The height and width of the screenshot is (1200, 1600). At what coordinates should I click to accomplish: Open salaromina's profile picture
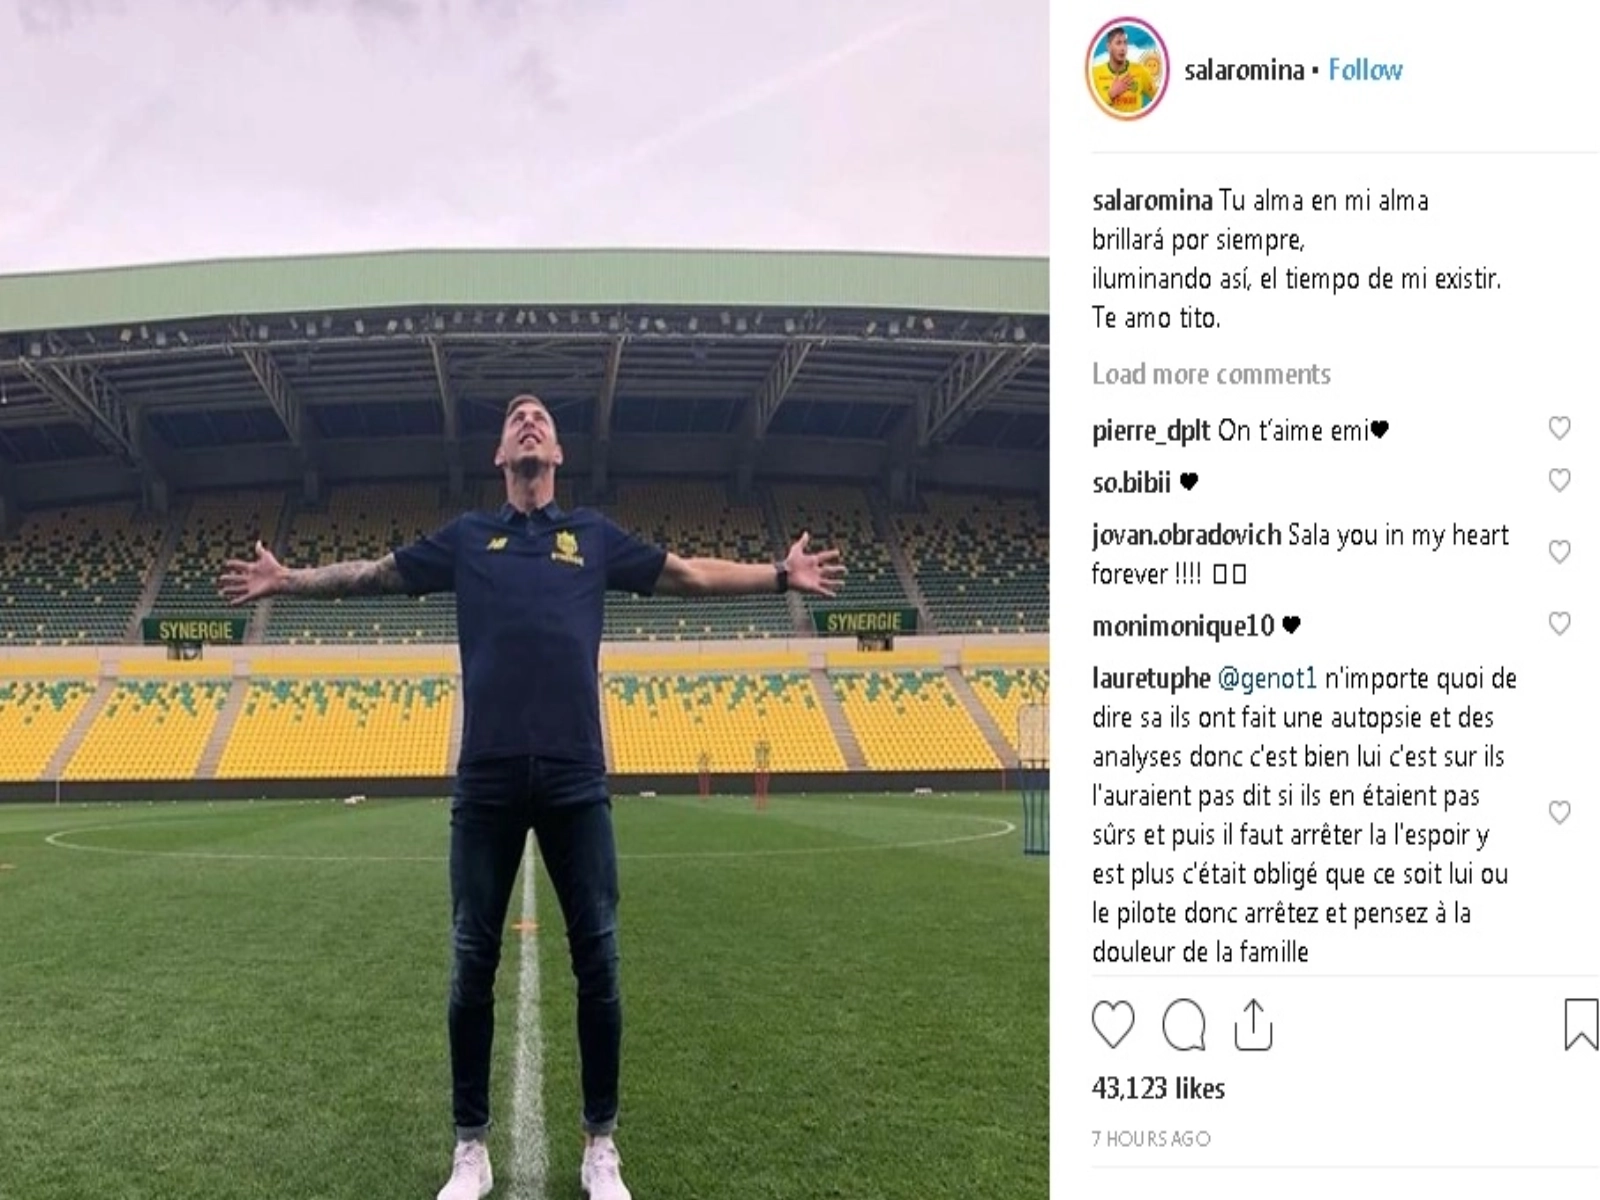point(1127,69)
